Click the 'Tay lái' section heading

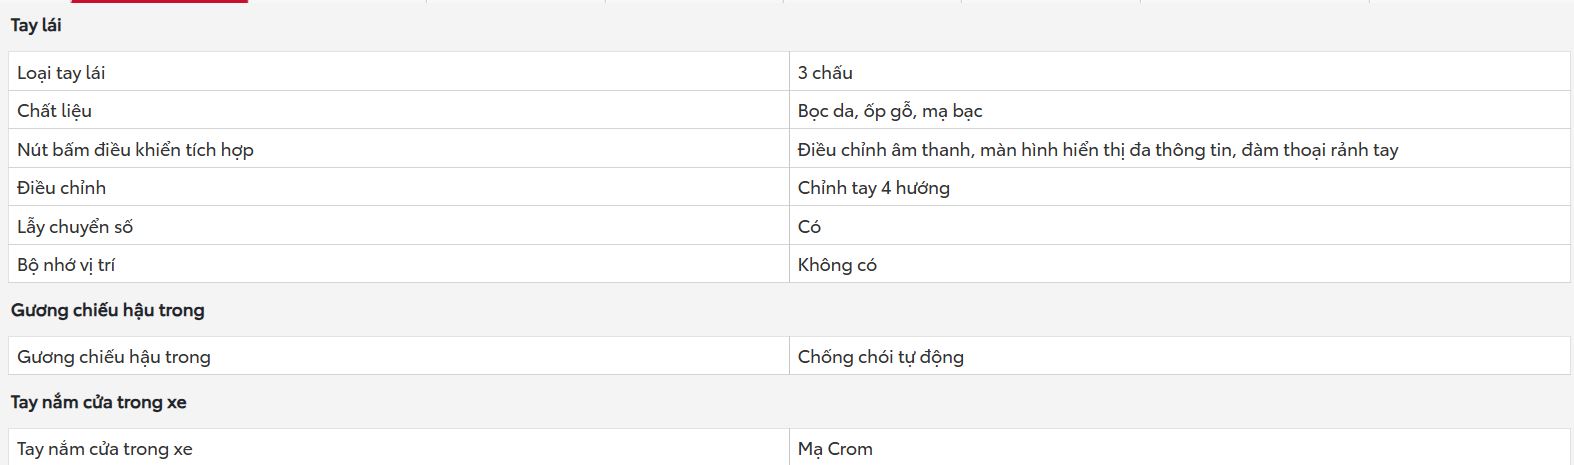[x=36, y=26]
